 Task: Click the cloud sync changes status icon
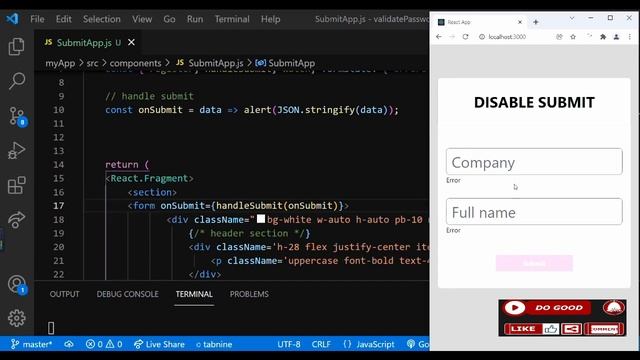pyautogui.click(x=69, y=344)
